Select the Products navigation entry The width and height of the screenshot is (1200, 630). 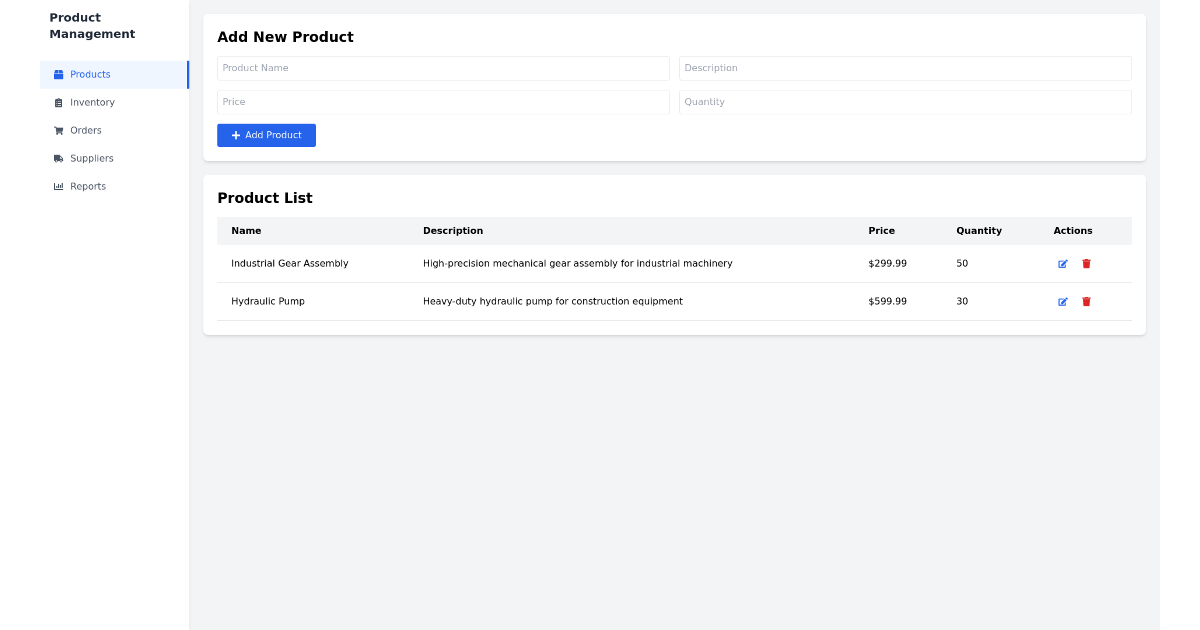point(90,74)
